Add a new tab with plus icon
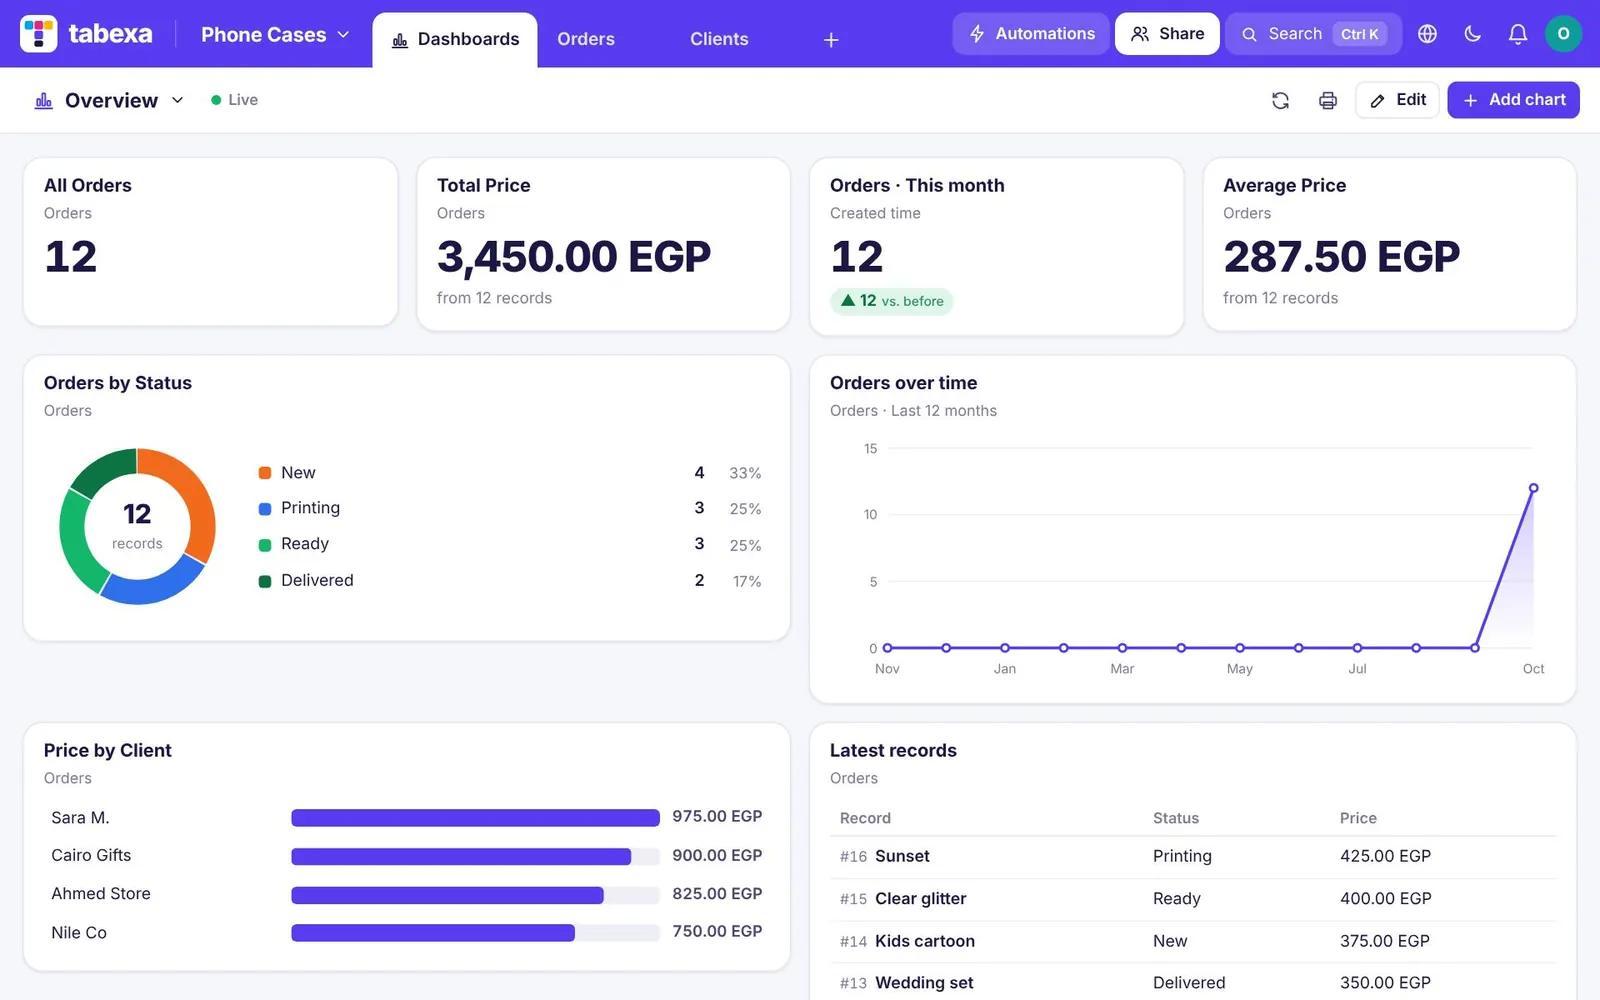Screen dimensions: 1600x1000 point(830,40)
